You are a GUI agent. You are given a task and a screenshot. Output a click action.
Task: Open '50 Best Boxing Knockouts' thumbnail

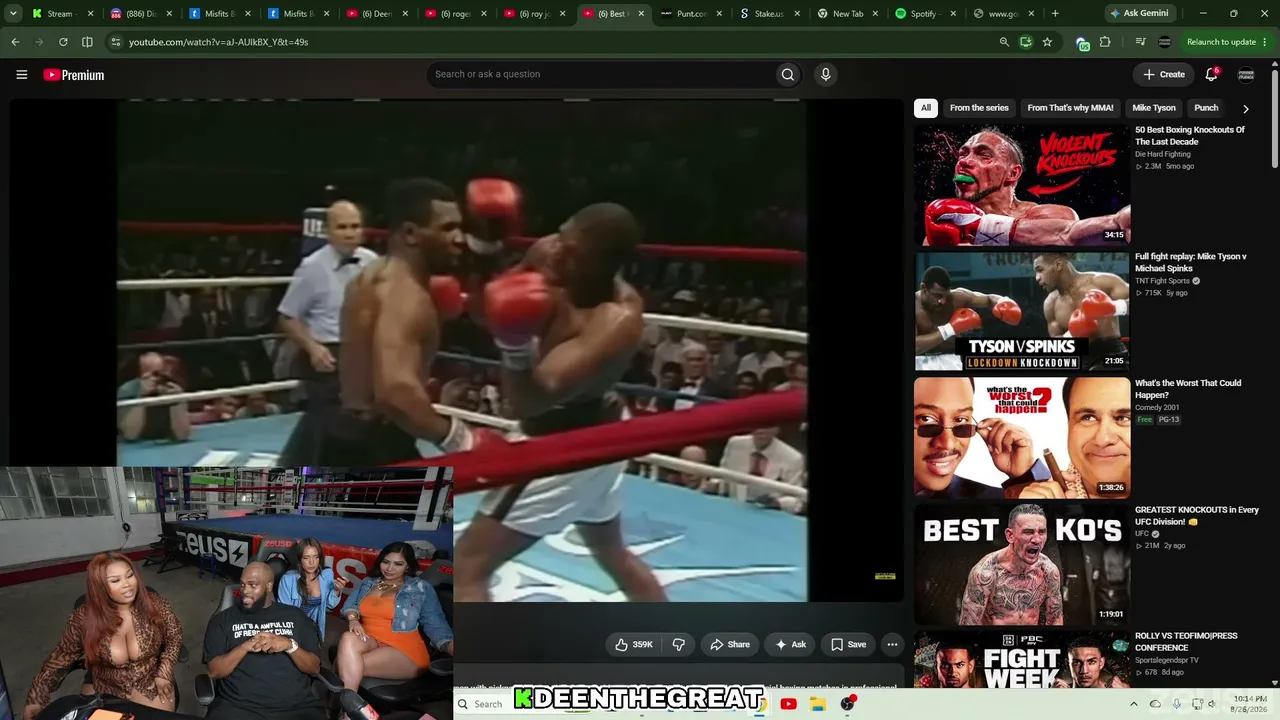tap(1022, 184)
